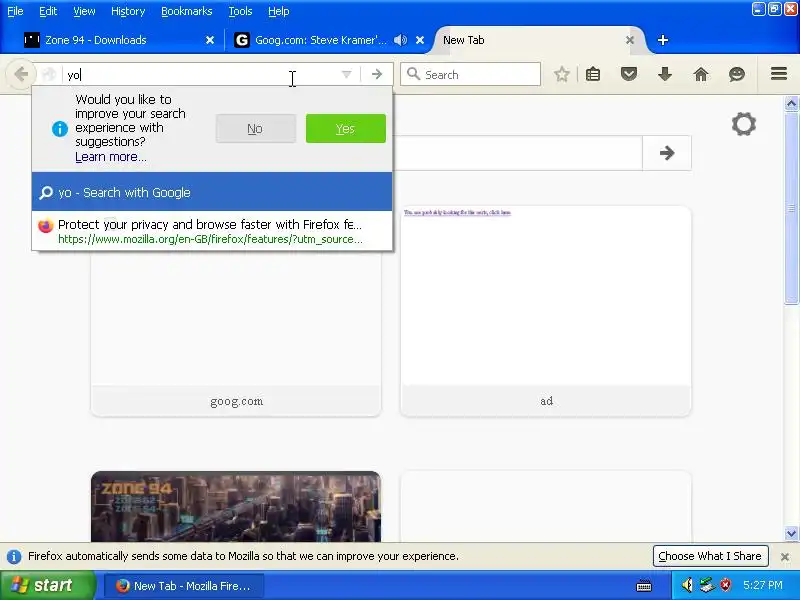Viewport: 800px width, 600px height.
Task: Click scrollbar up arrow
Action: (791, 104)
